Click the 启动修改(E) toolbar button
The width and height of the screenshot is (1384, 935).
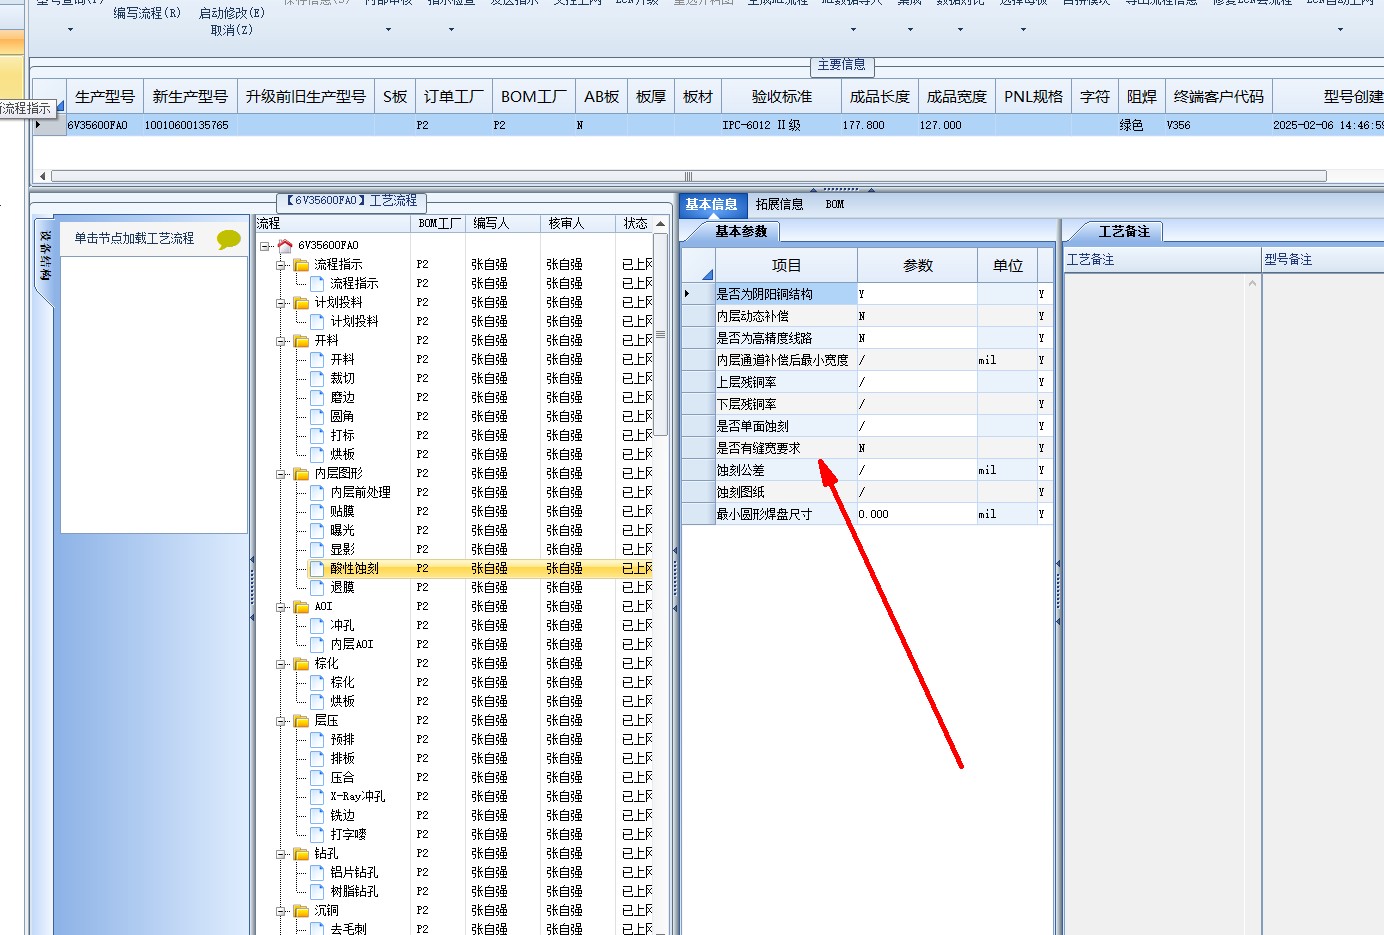tap(232, 13)
